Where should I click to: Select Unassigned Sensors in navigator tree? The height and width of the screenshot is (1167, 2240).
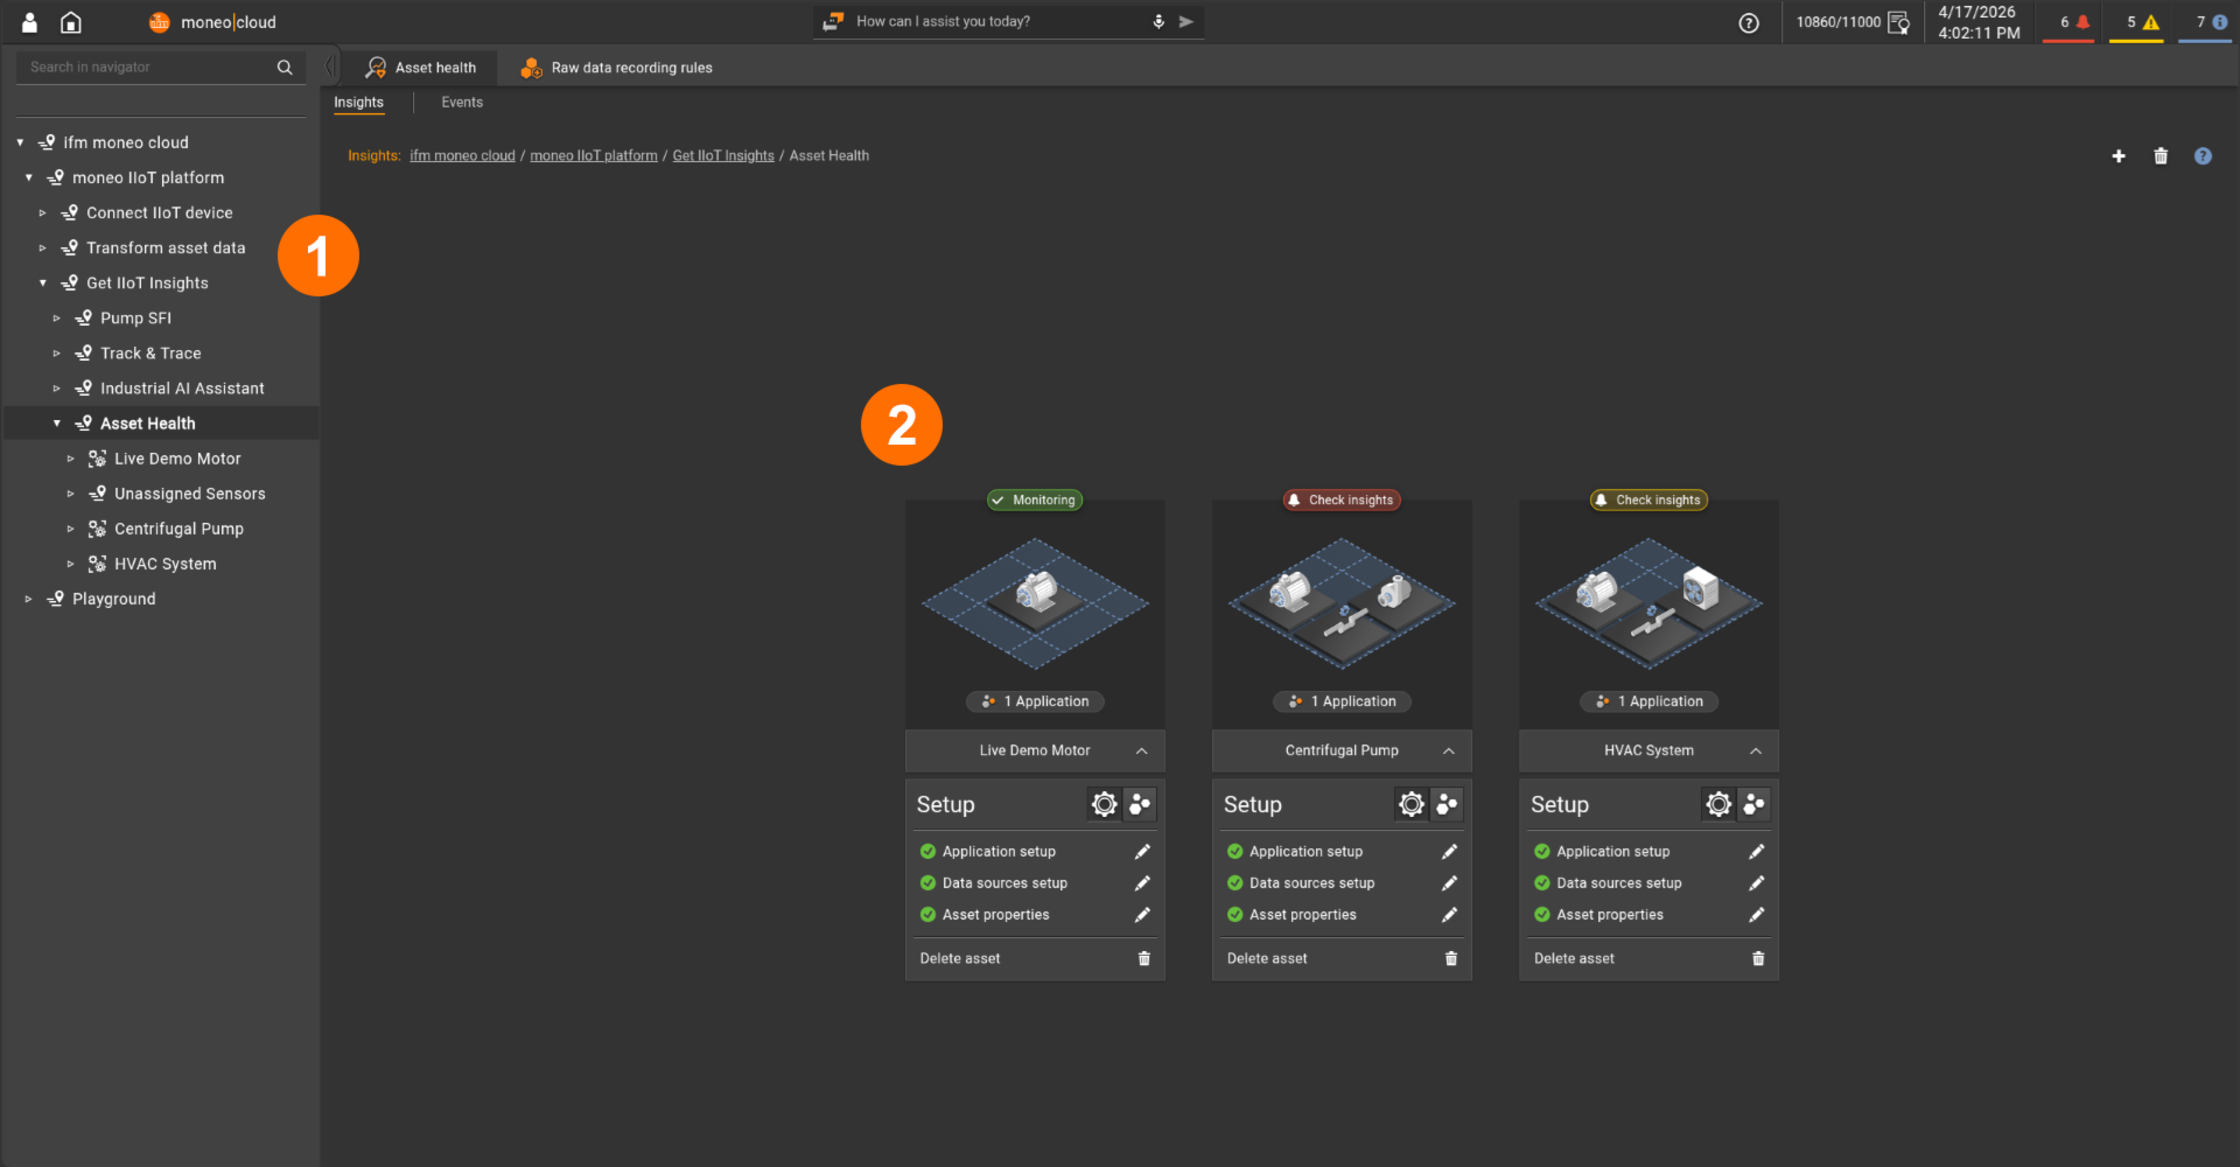189,494
